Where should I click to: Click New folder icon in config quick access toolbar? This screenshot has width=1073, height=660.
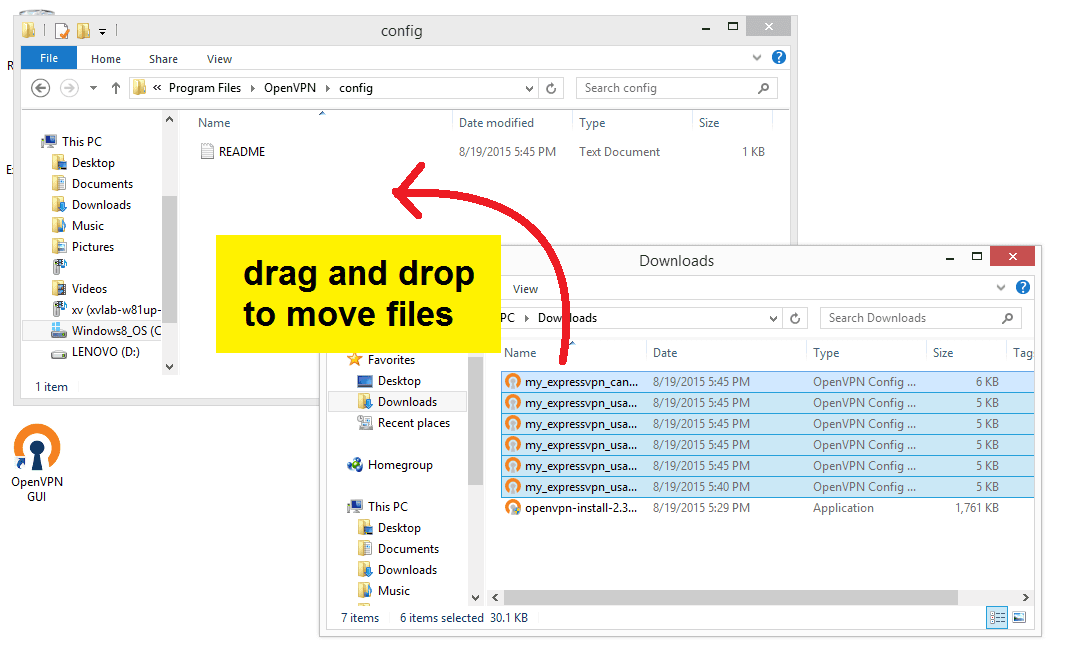pos(83,31)
